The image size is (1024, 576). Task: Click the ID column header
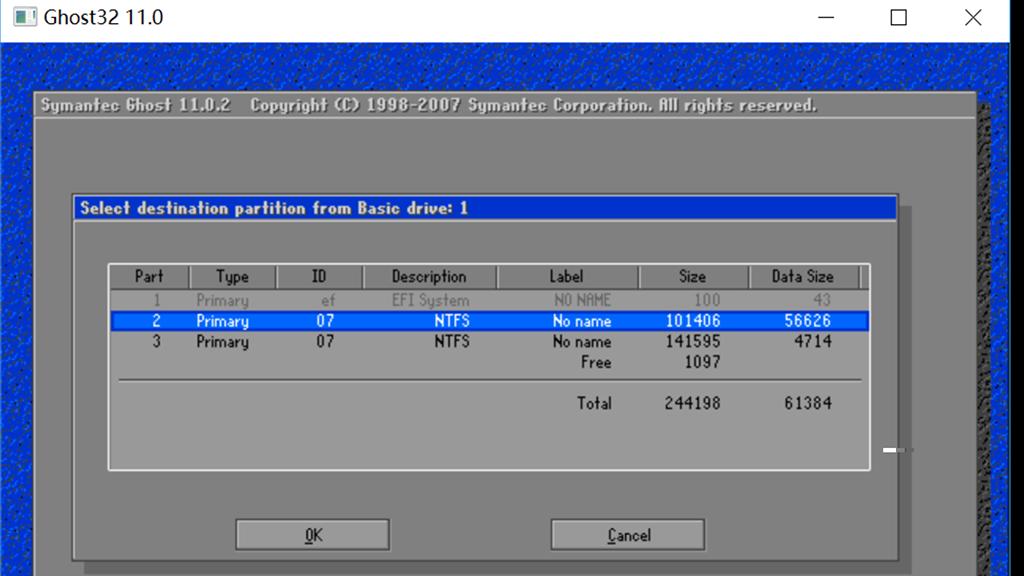pyautogui.click(x=318, y=276)
